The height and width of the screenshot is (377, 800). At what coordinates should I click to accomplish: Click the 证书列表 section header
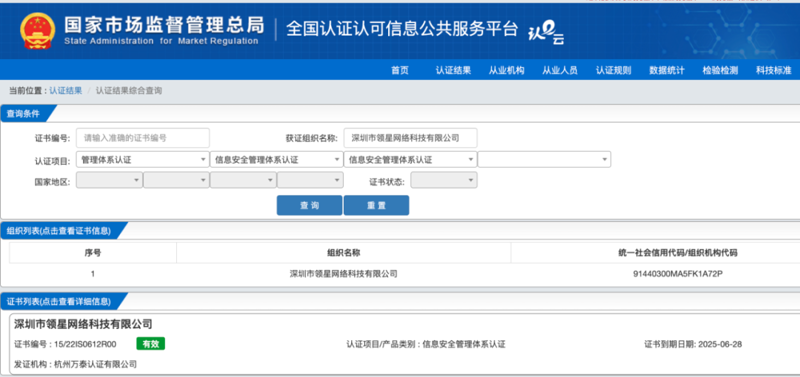point(59,301)
